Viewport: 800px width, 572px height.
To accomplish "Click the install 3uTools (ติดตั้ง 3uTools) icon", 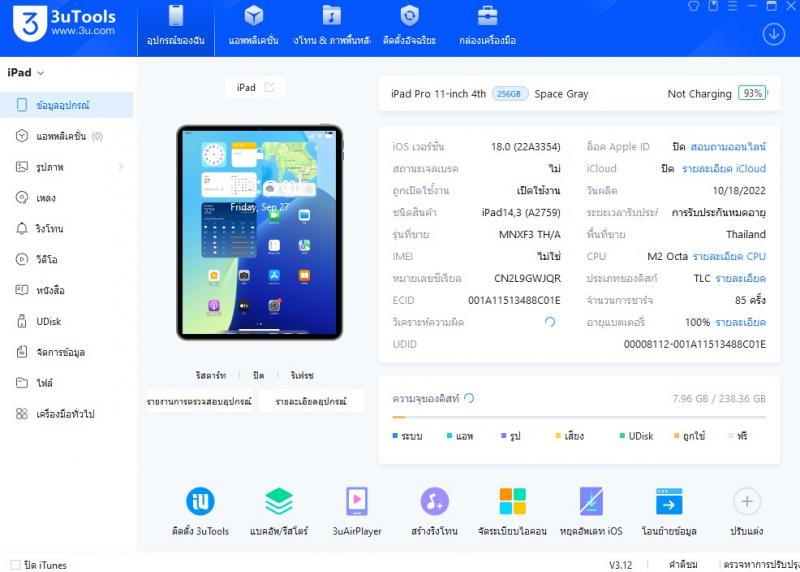I will 200,502.
